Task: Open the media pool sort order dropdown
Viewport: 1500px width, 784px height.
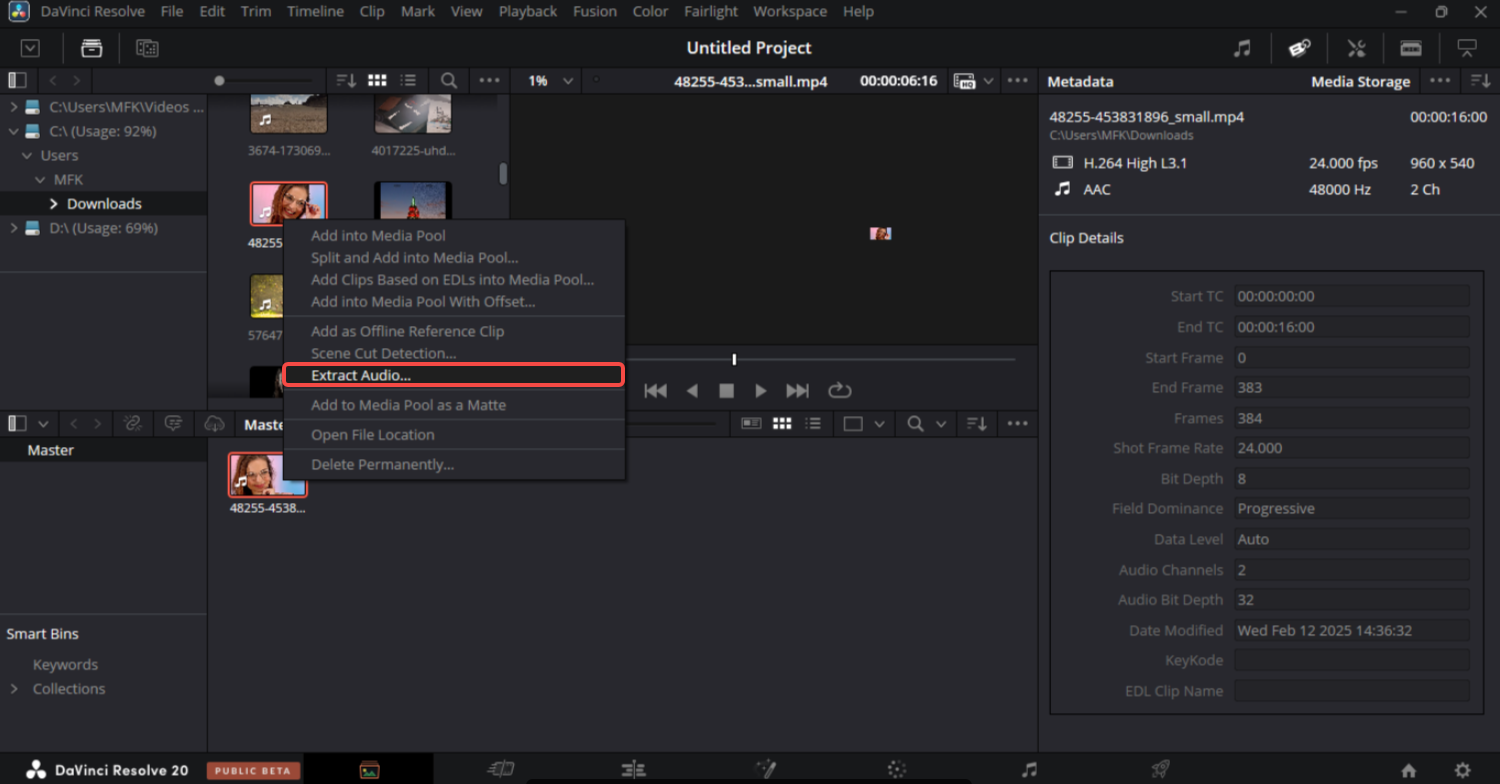Action: (344, 80)
